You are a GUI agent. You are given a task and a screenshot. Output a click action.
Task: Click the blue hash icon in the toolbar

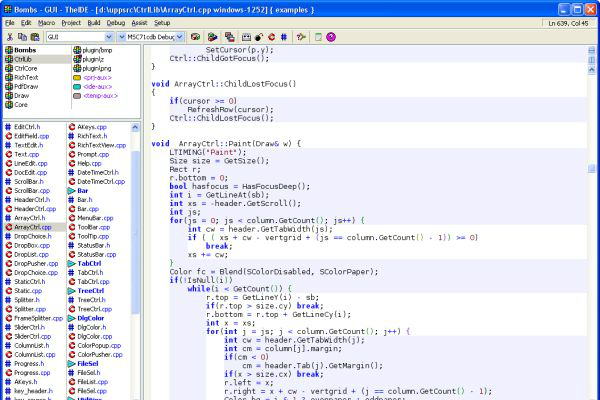click(284, 37)
